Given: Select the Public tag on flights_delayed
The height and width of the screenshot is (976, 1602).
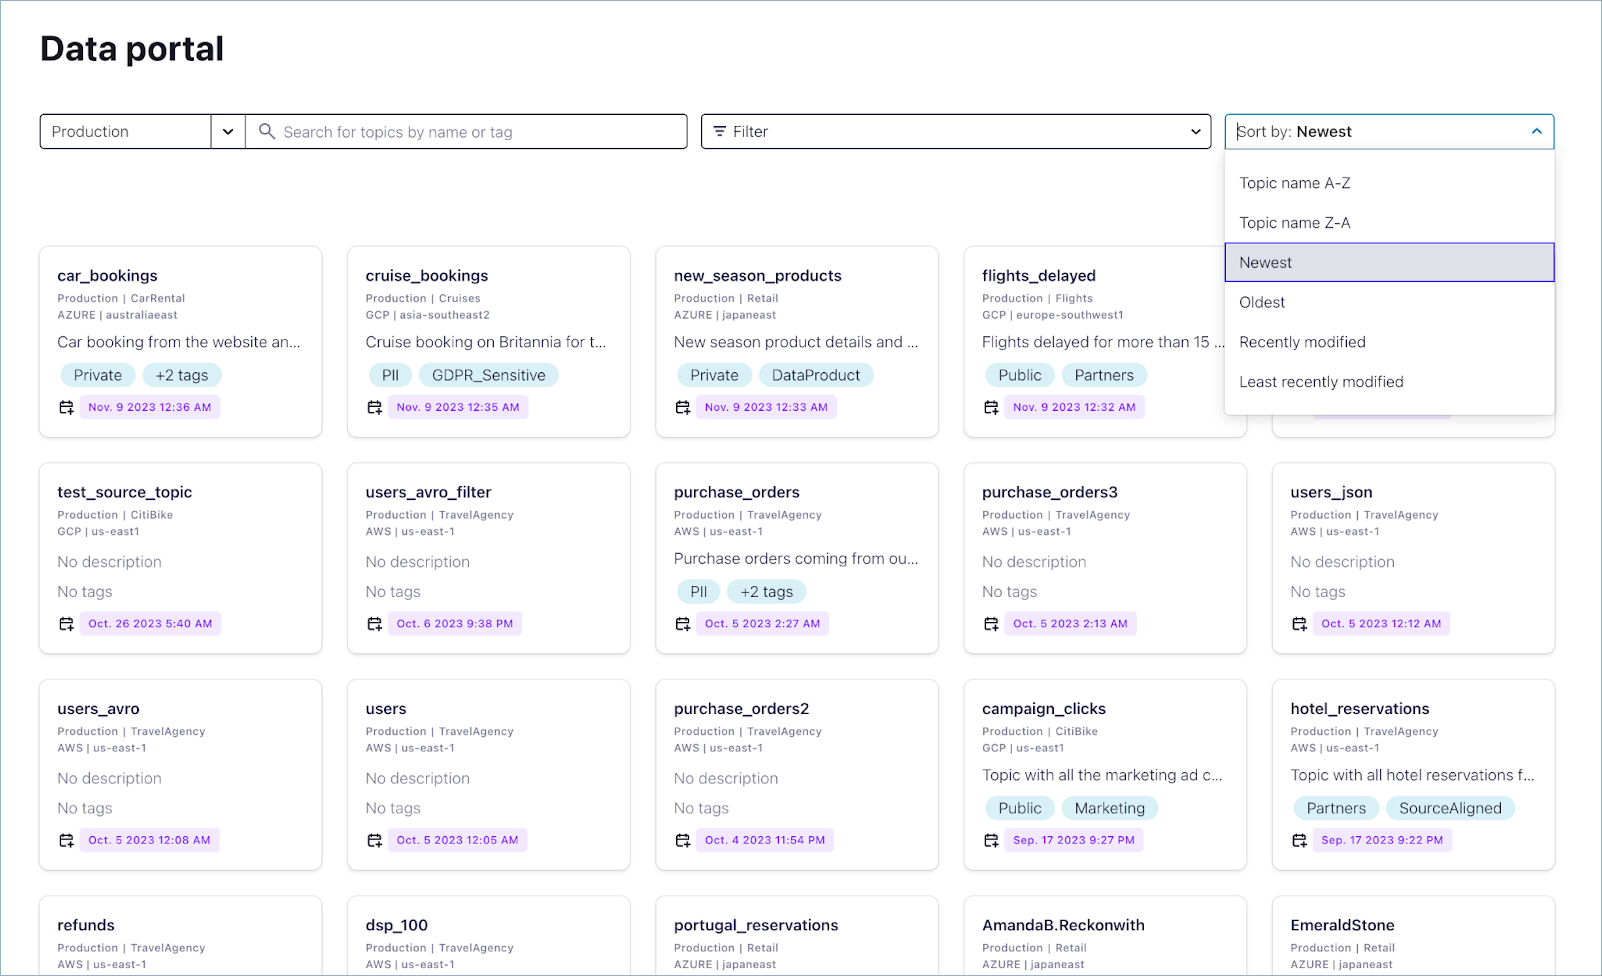Looking at the screenshot, I should (x=1019, y=375).
